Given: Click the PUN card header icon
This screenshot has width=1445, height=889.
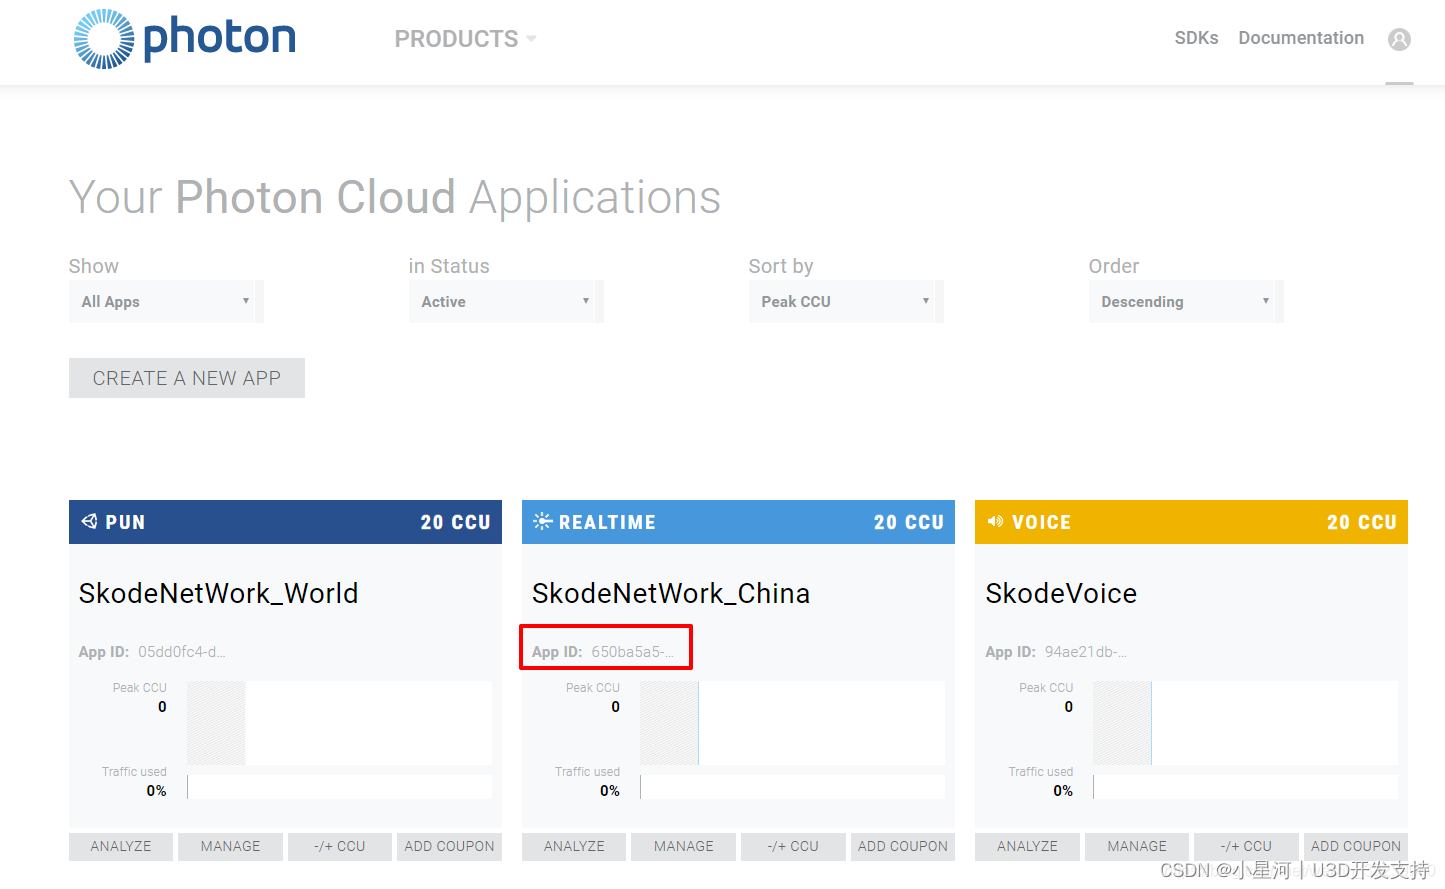Looking at the screenshot, I should pos(89,521).
